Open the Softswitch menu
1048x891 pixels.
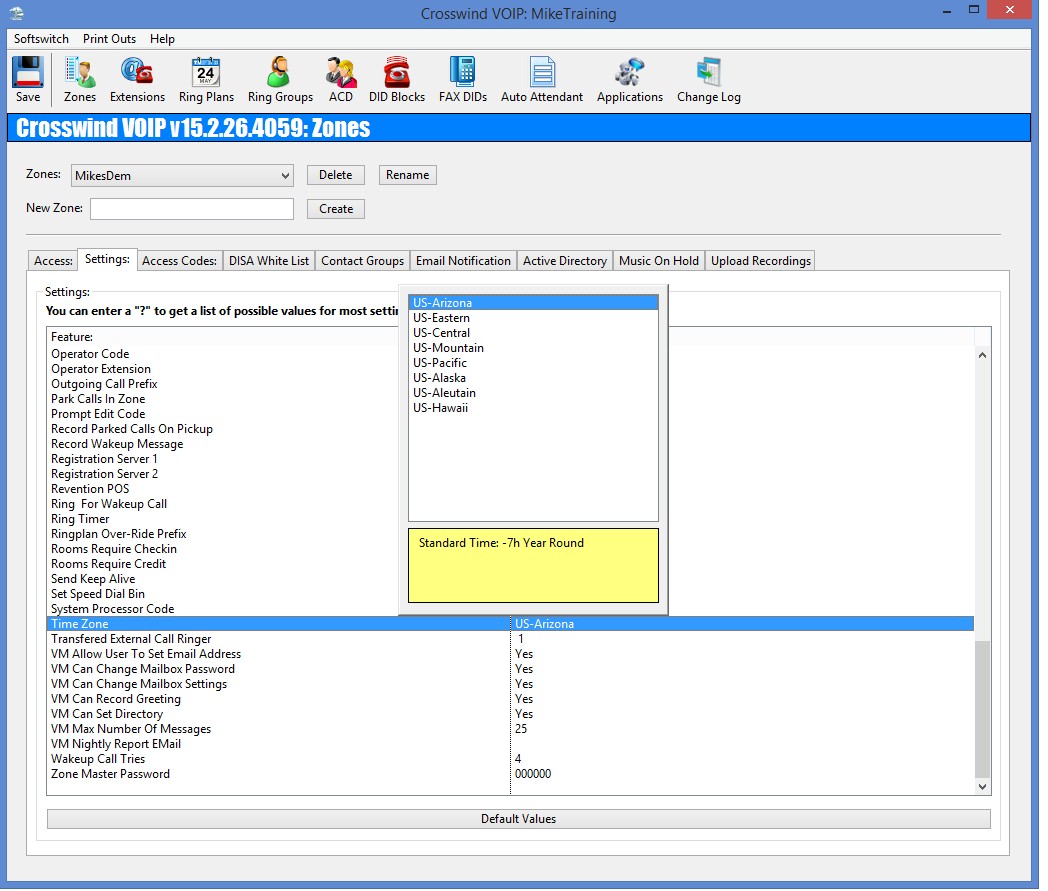click(x=41, y=39)
